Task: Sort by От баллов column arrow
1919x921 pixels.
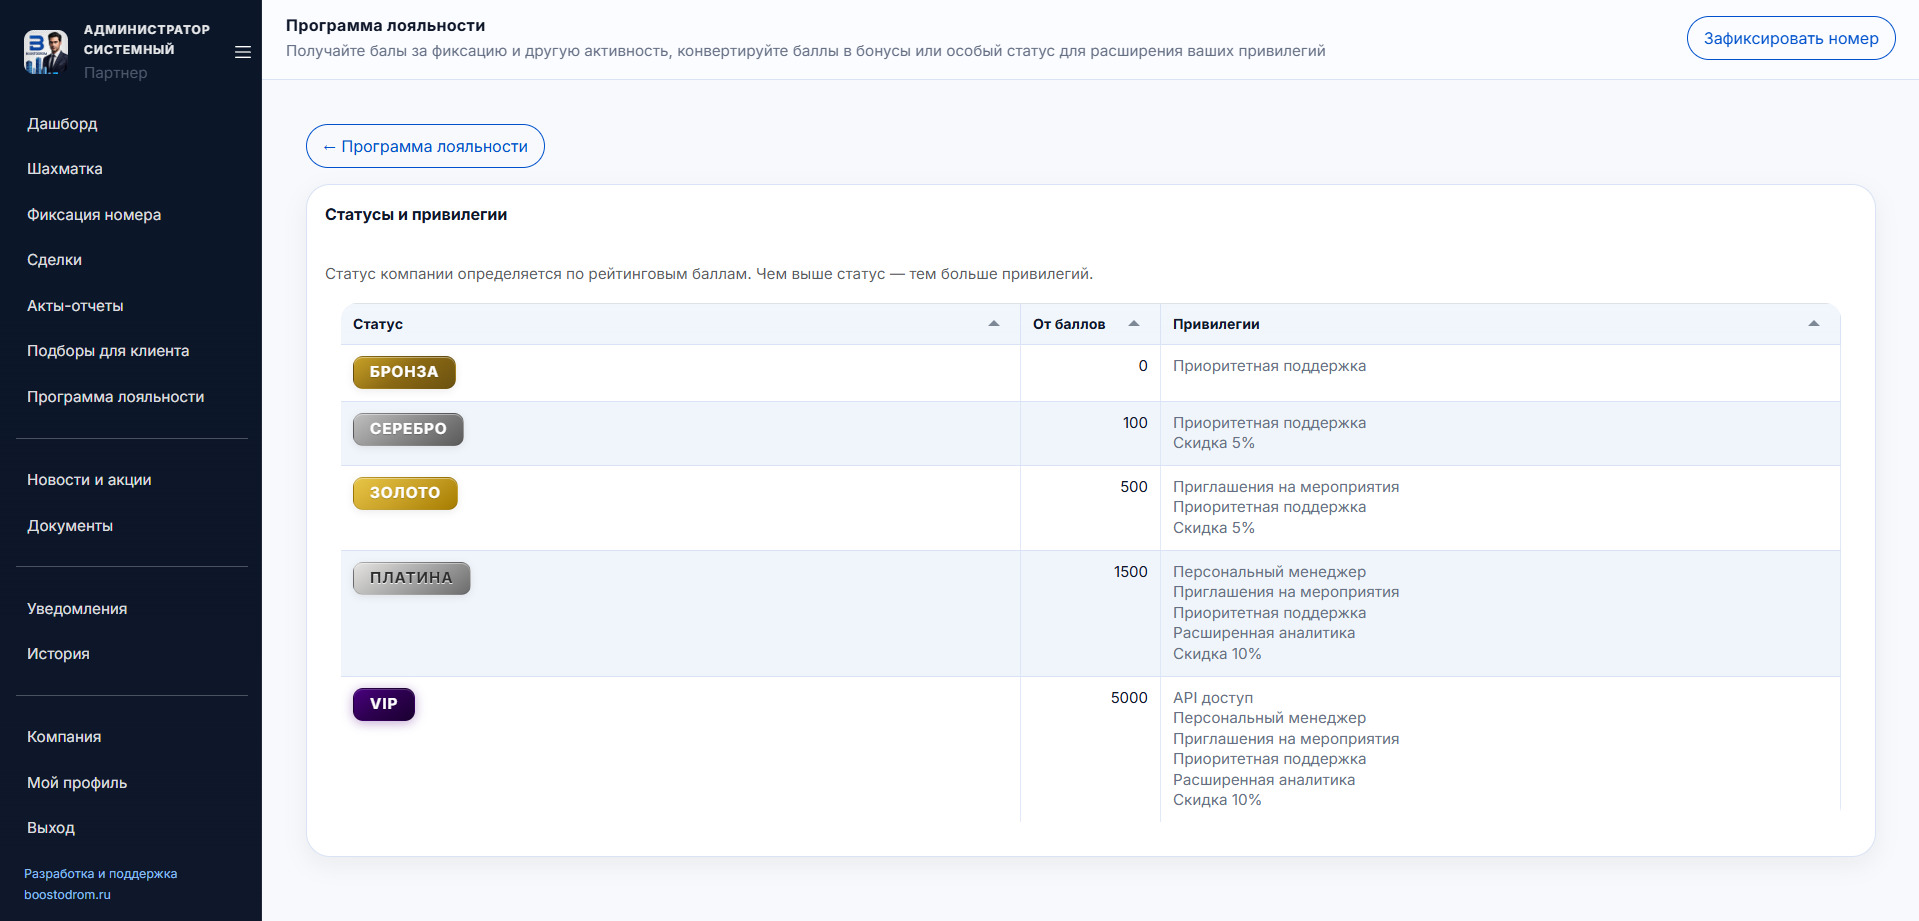Action: point(1133,324)
